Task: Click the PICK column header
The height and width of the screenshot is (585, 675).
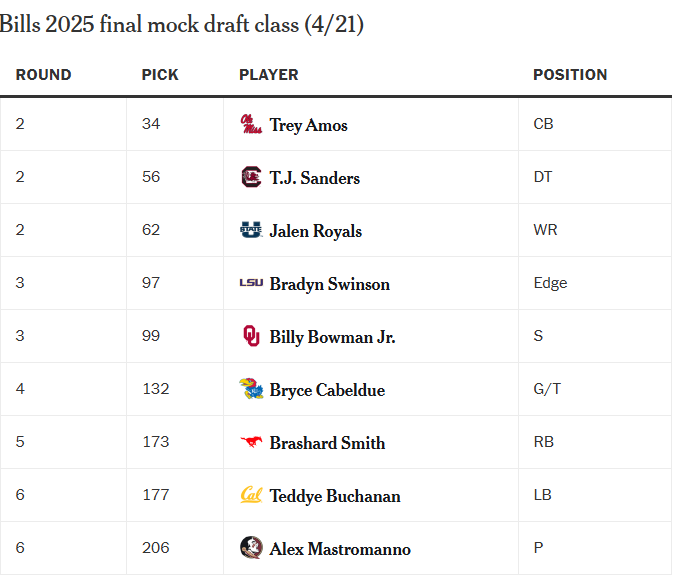Action: click(x=160, y=75)
